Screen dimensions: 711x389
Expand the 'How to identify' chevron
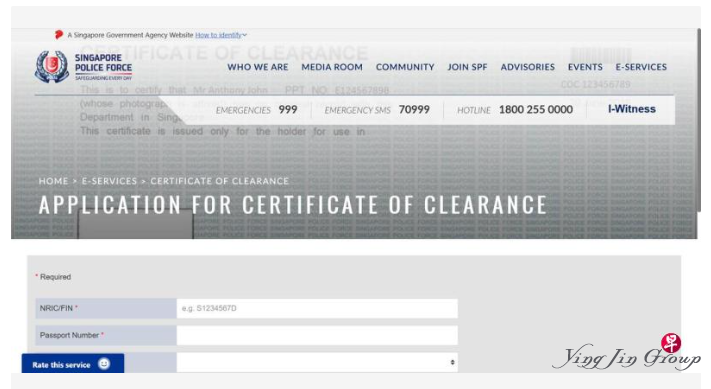(245, 35)
